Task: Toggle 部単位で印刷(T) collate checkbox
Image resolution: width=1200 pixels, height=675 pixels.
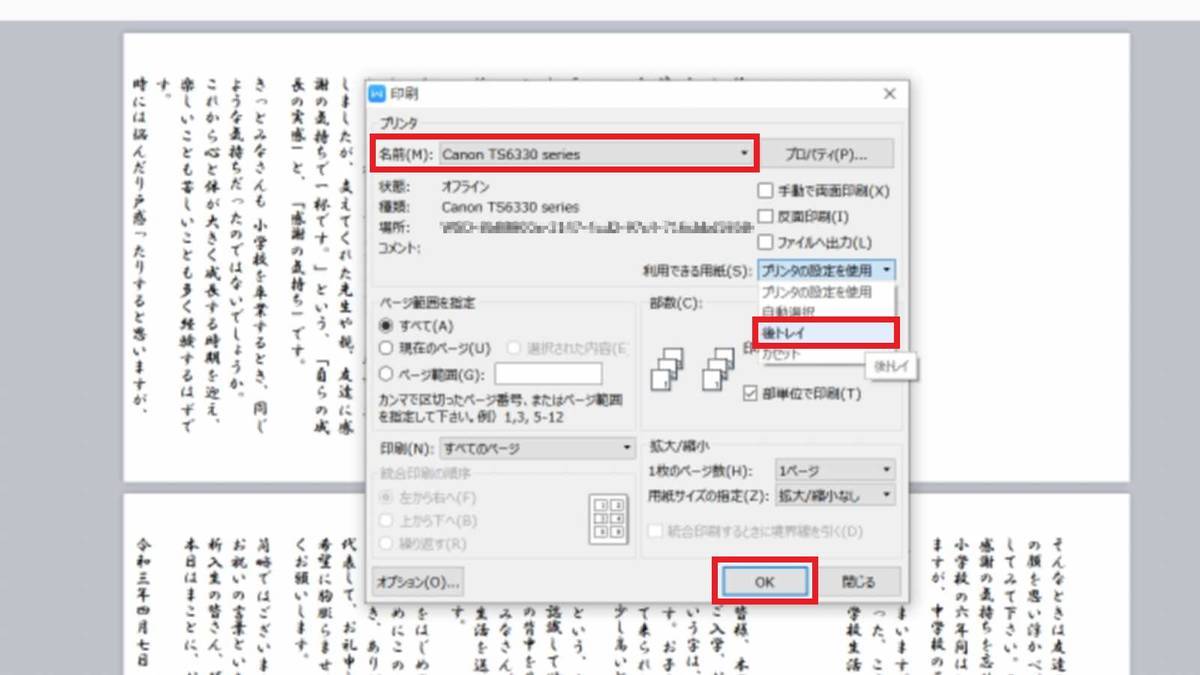Action: click(752, 393)
